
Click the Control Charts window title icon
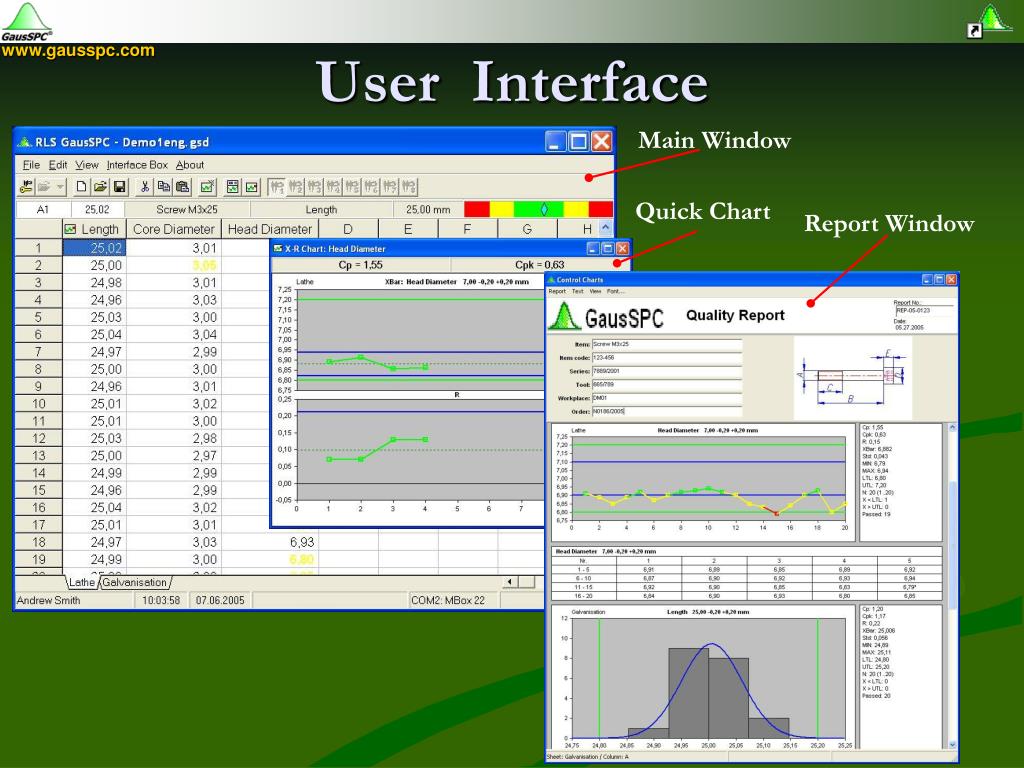(552, 280)
